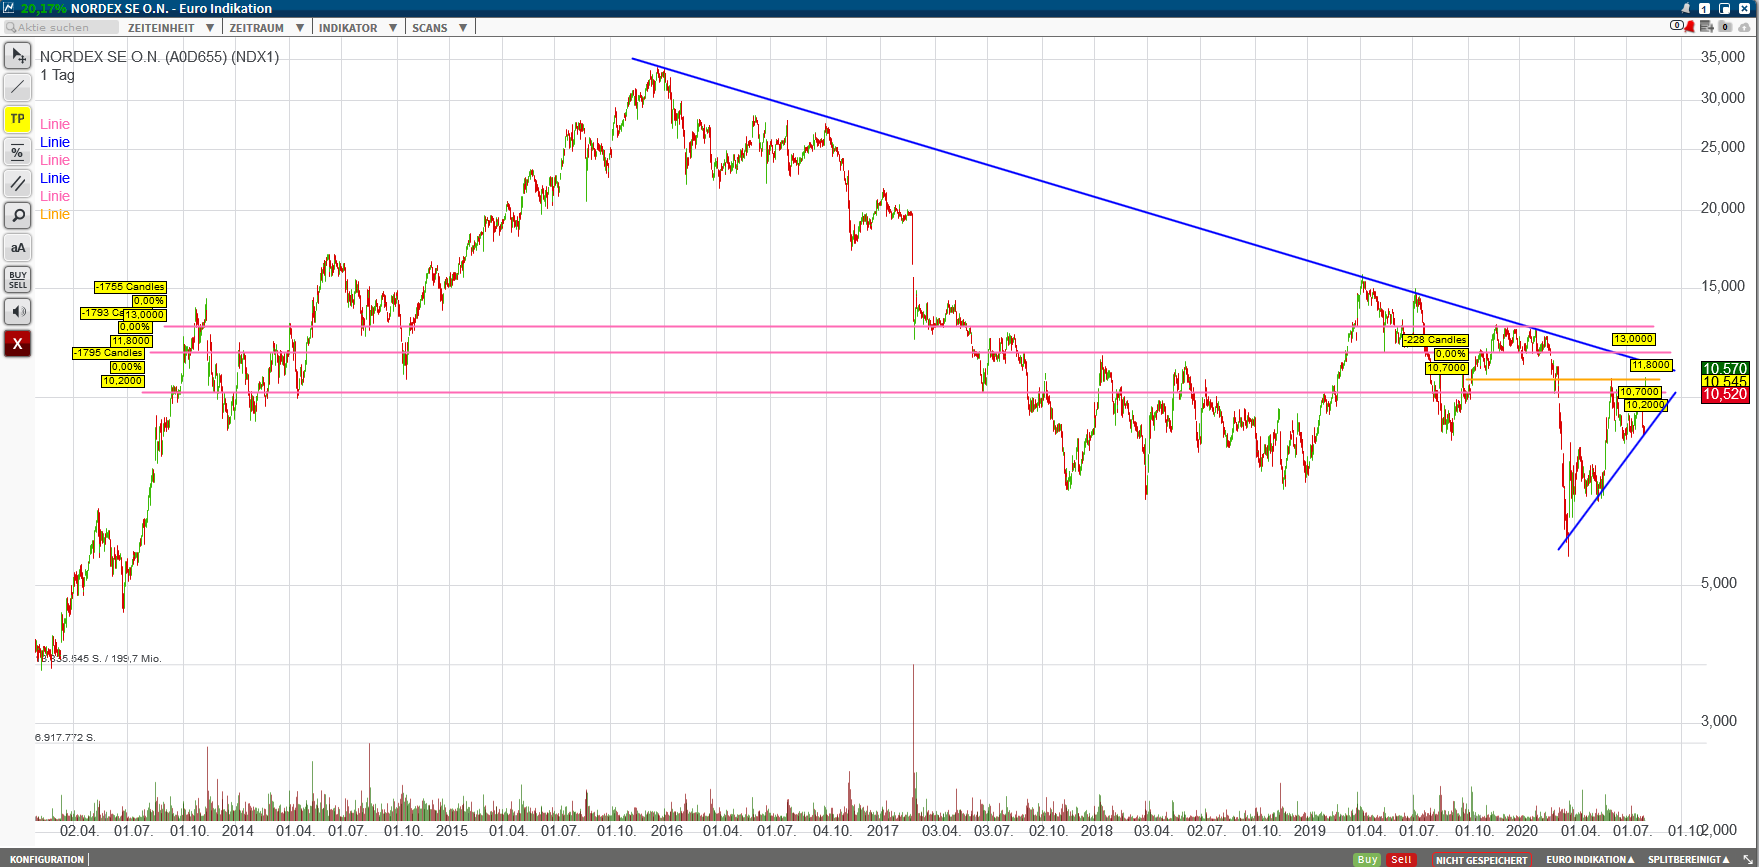Click the chart icon in title bar
Screen dimensions: 1759x867
9,8
